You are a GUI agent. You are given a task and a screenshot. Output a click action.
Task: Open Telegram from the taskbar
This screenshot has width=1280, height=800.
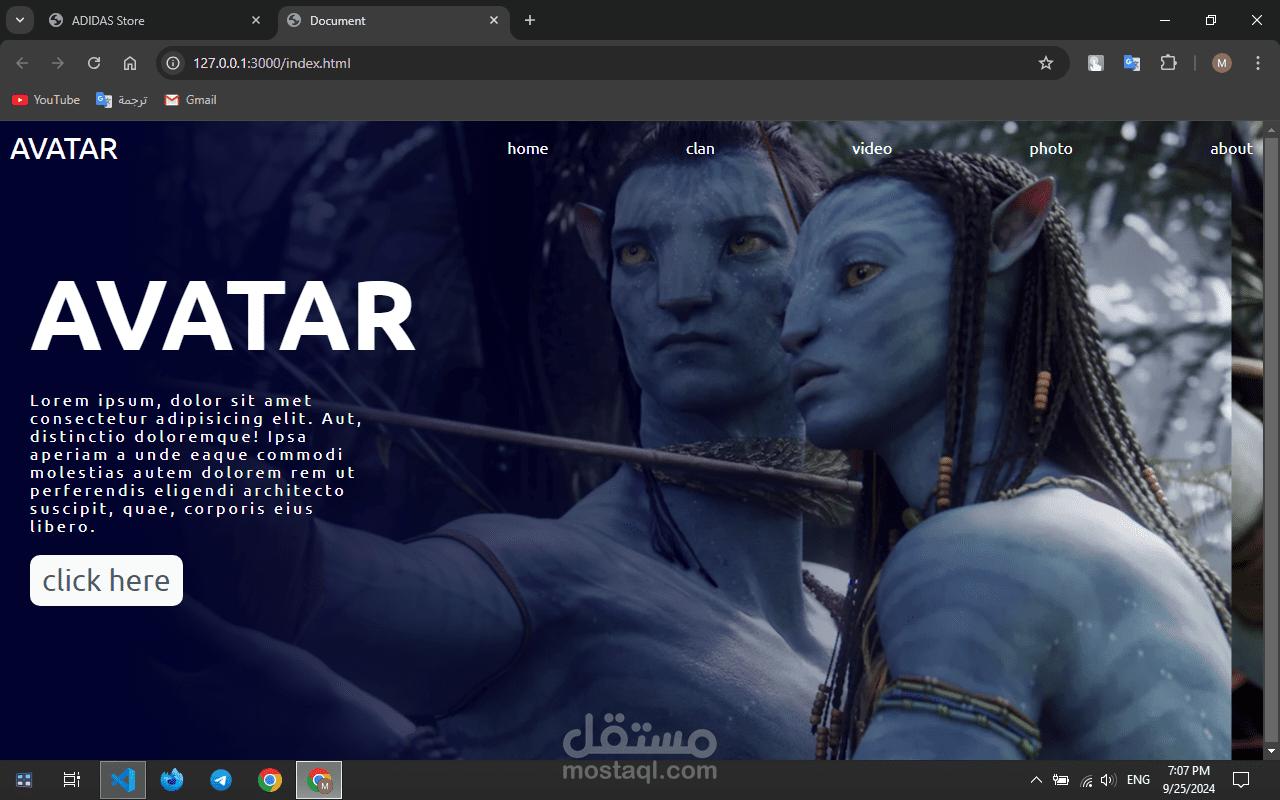pyautogui.click(x=221, y=780)
